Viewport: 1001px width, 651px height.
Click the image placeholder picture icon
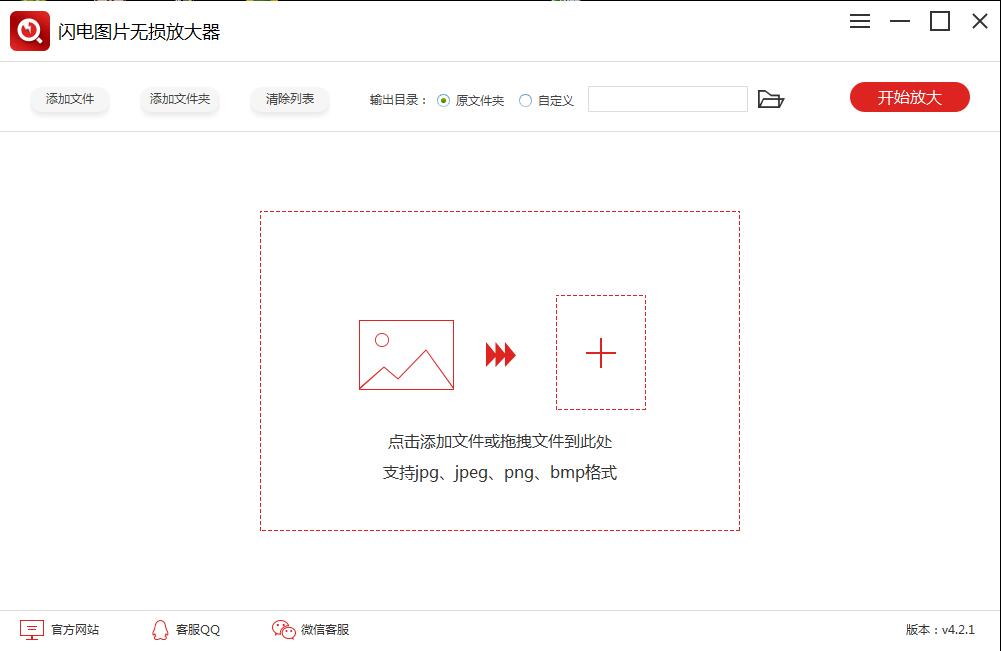coord(405,354)
